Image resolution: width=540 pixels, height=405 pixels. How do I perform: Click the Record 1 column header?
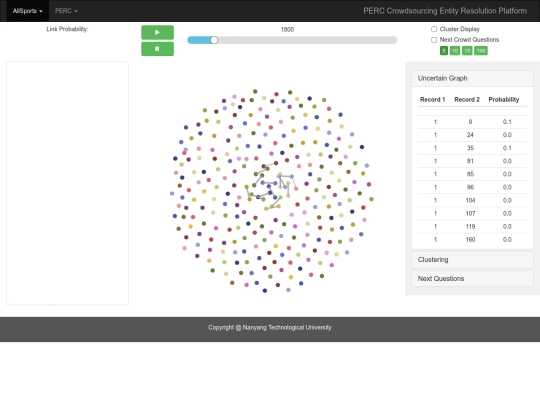433,100
